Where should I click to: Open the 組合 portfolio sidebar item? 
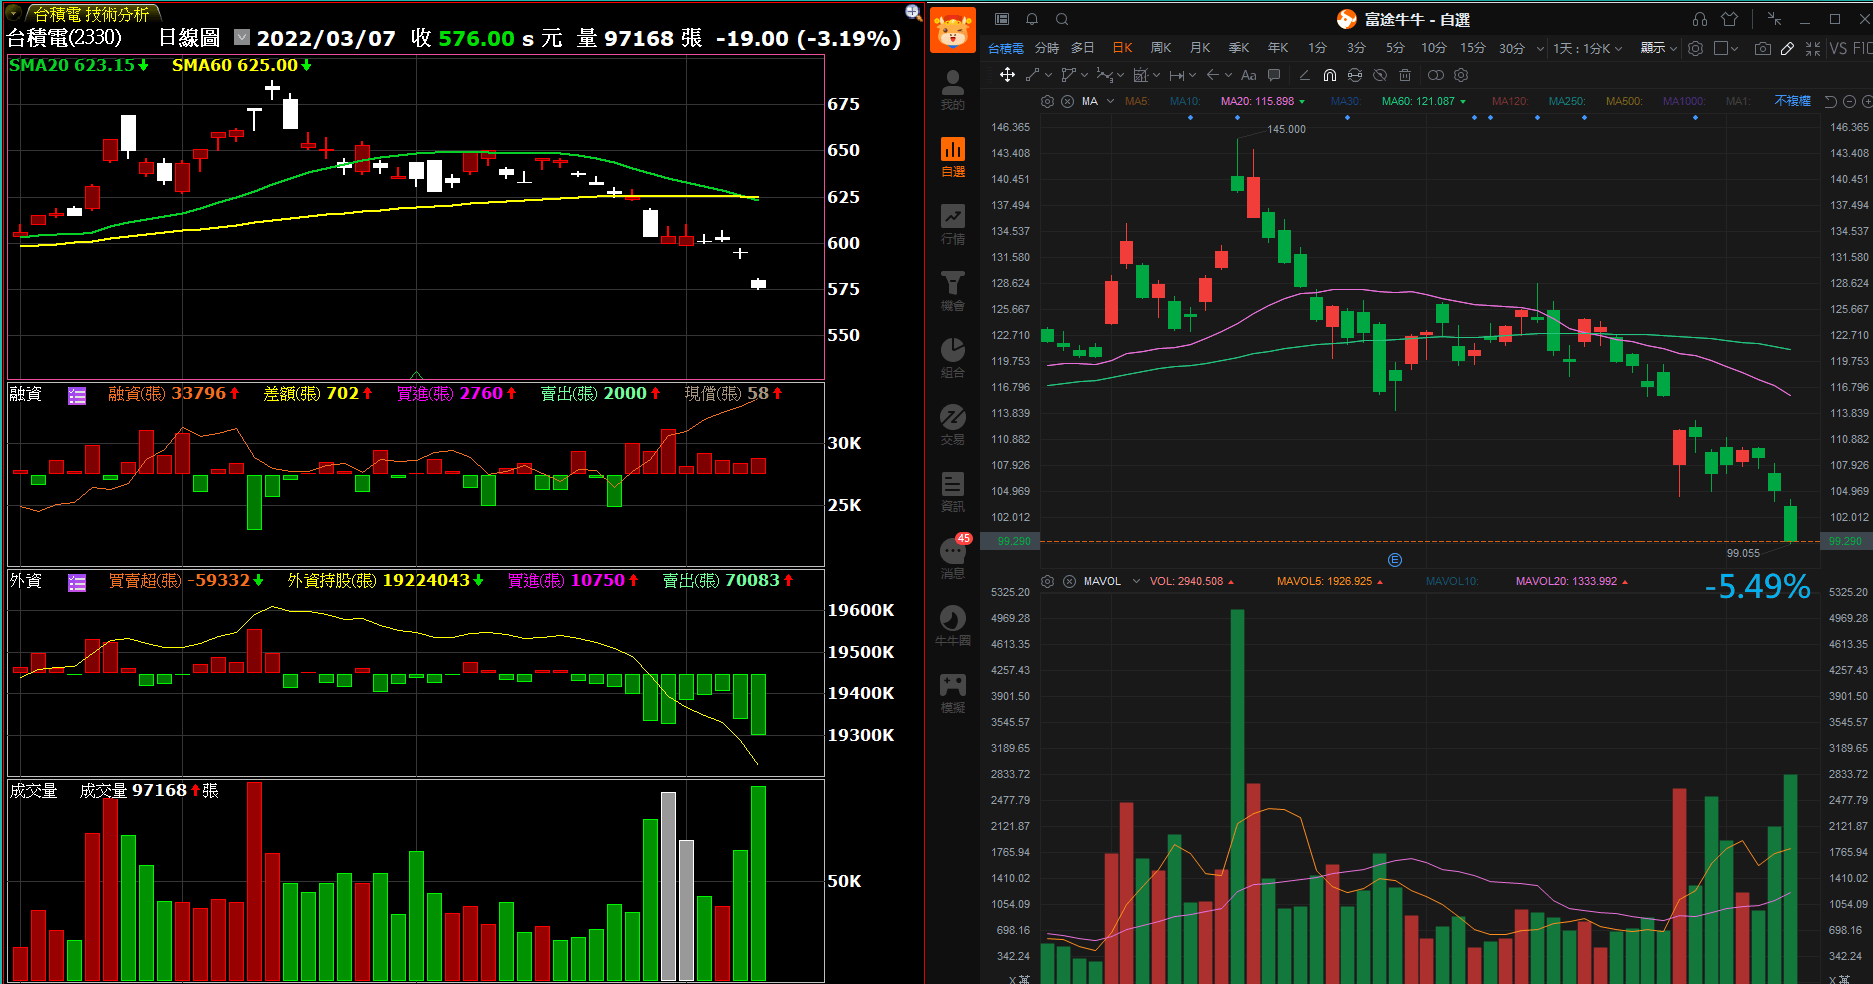953,358
